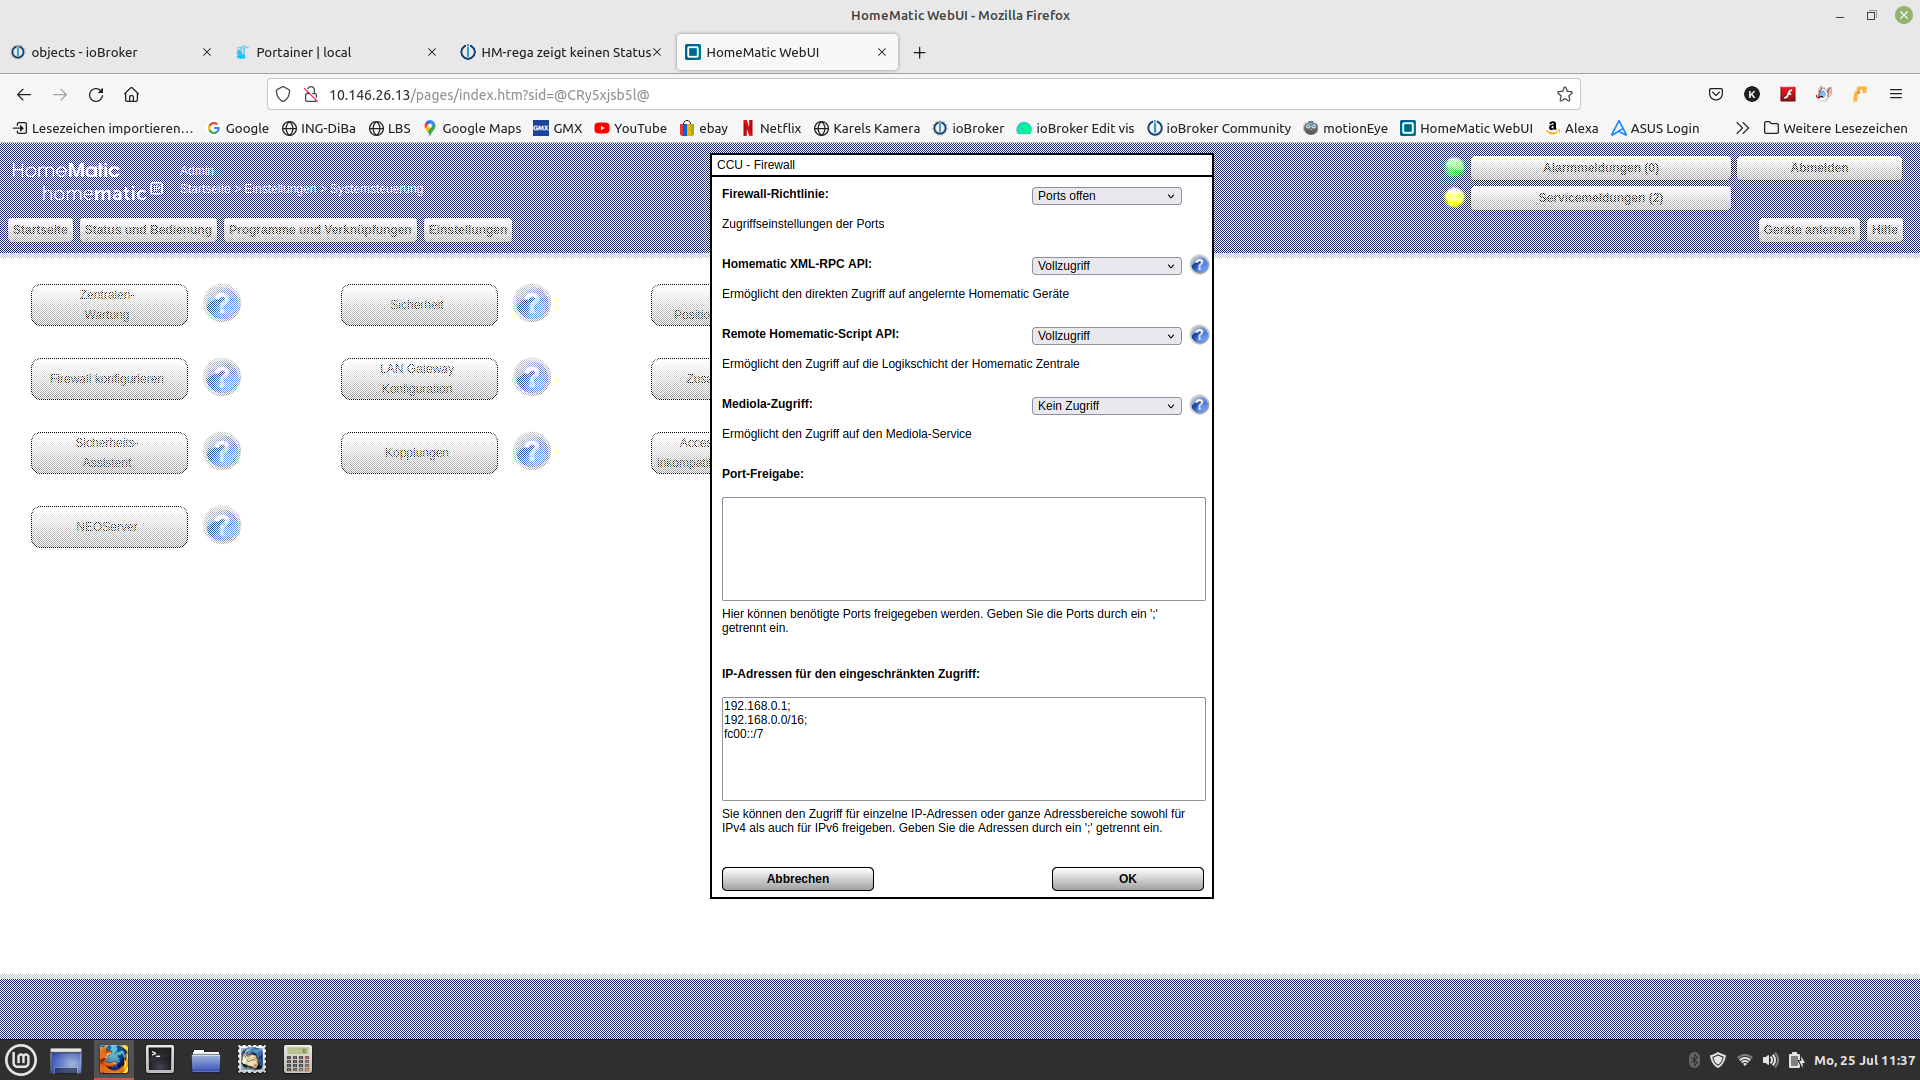
Task: Open Startseite menu in HomeMatic
Action: [40, 230]
